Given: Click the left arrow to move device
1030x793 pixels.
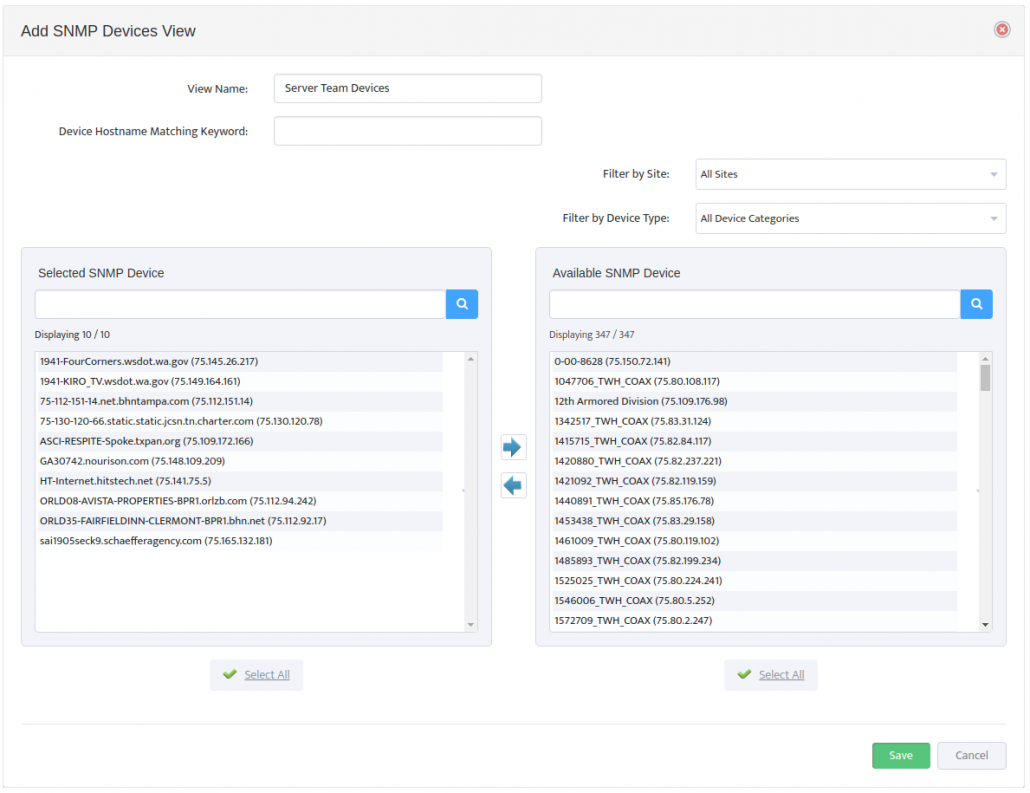Looking at the screenshot, I should (513, 486).
